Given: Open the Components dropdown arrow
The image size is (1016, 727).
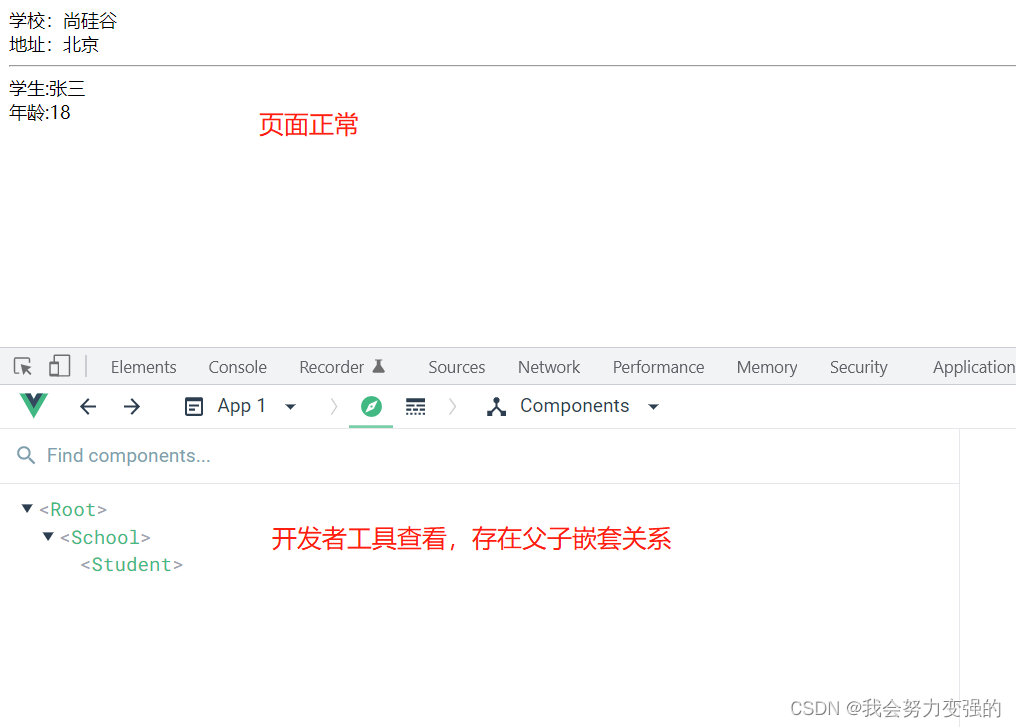Looking at the screenshot, I should coord(653,406).
